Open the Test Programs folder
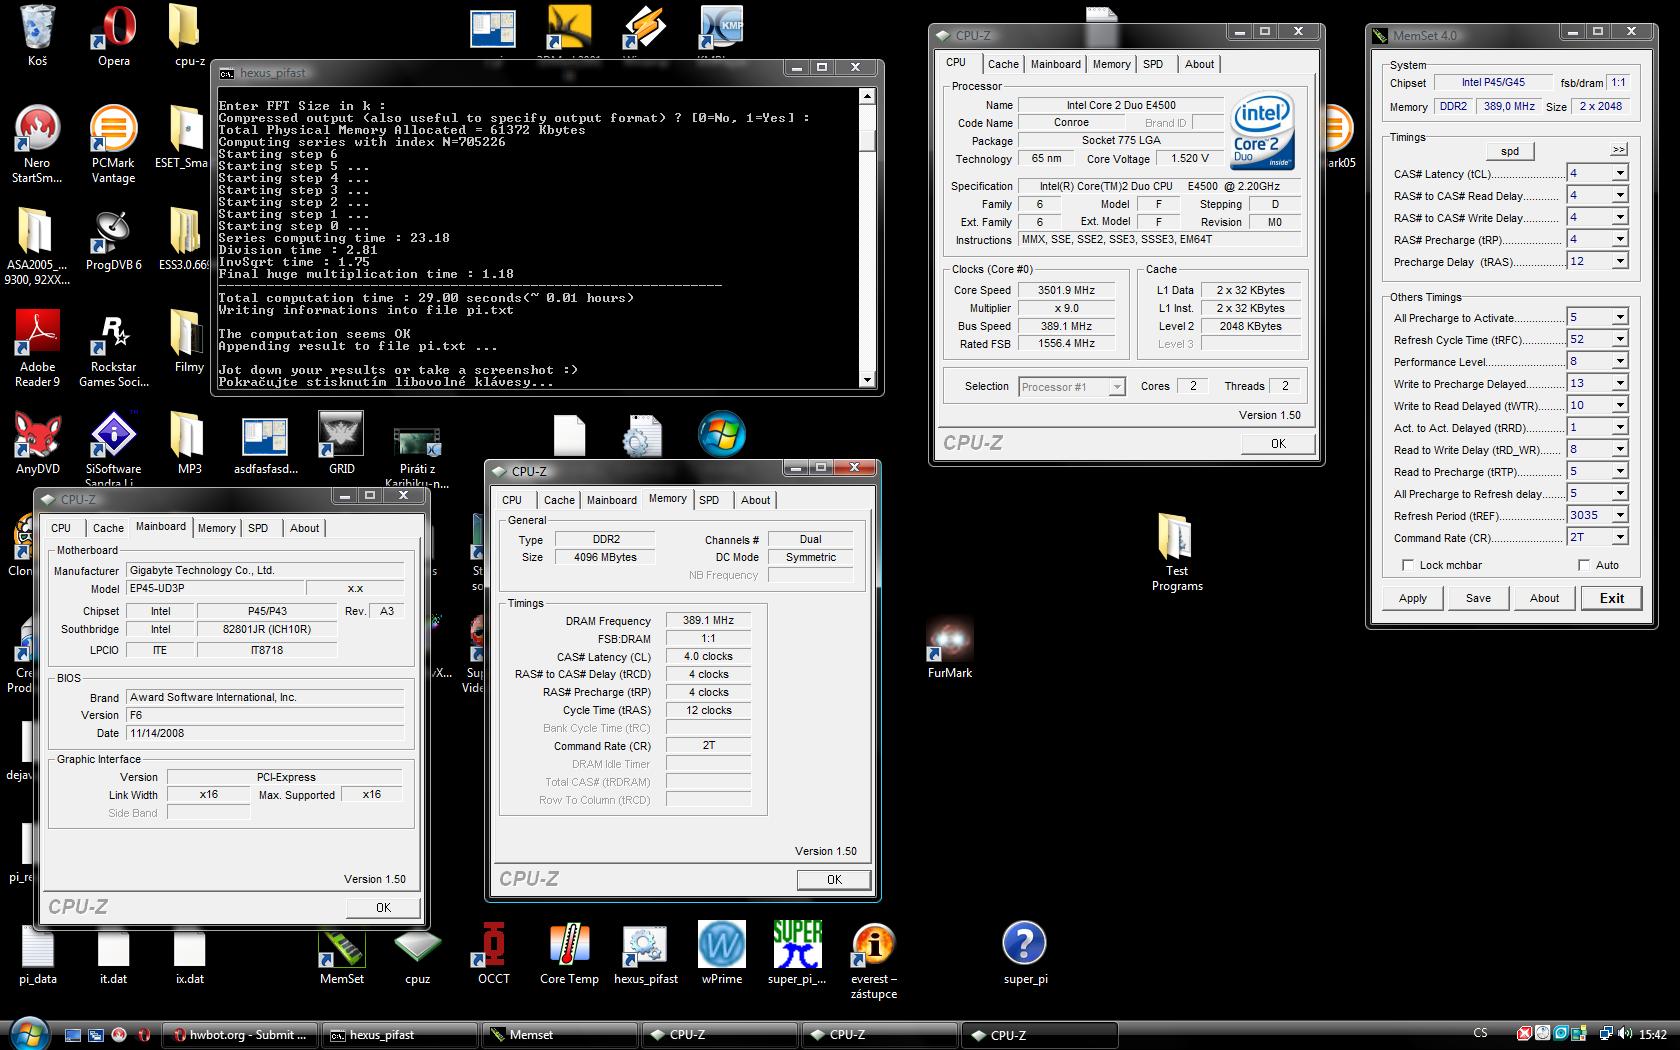 pyautogui.click(x=1177, y=552)
